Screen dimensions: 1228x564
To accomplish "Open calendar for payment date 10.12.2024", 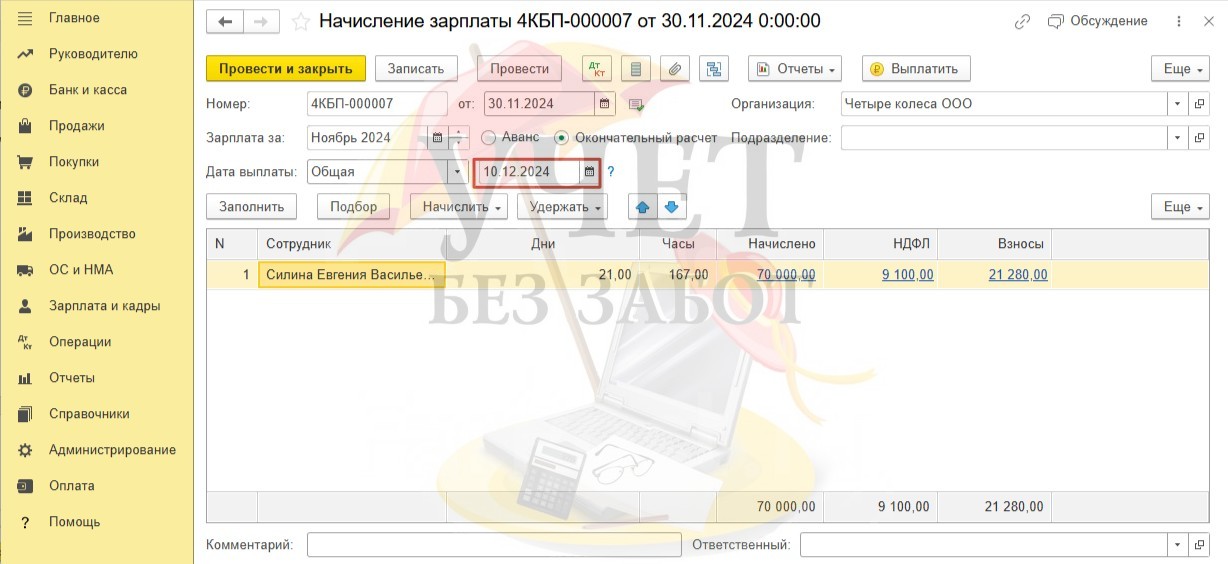I will (x=589, y=172).
